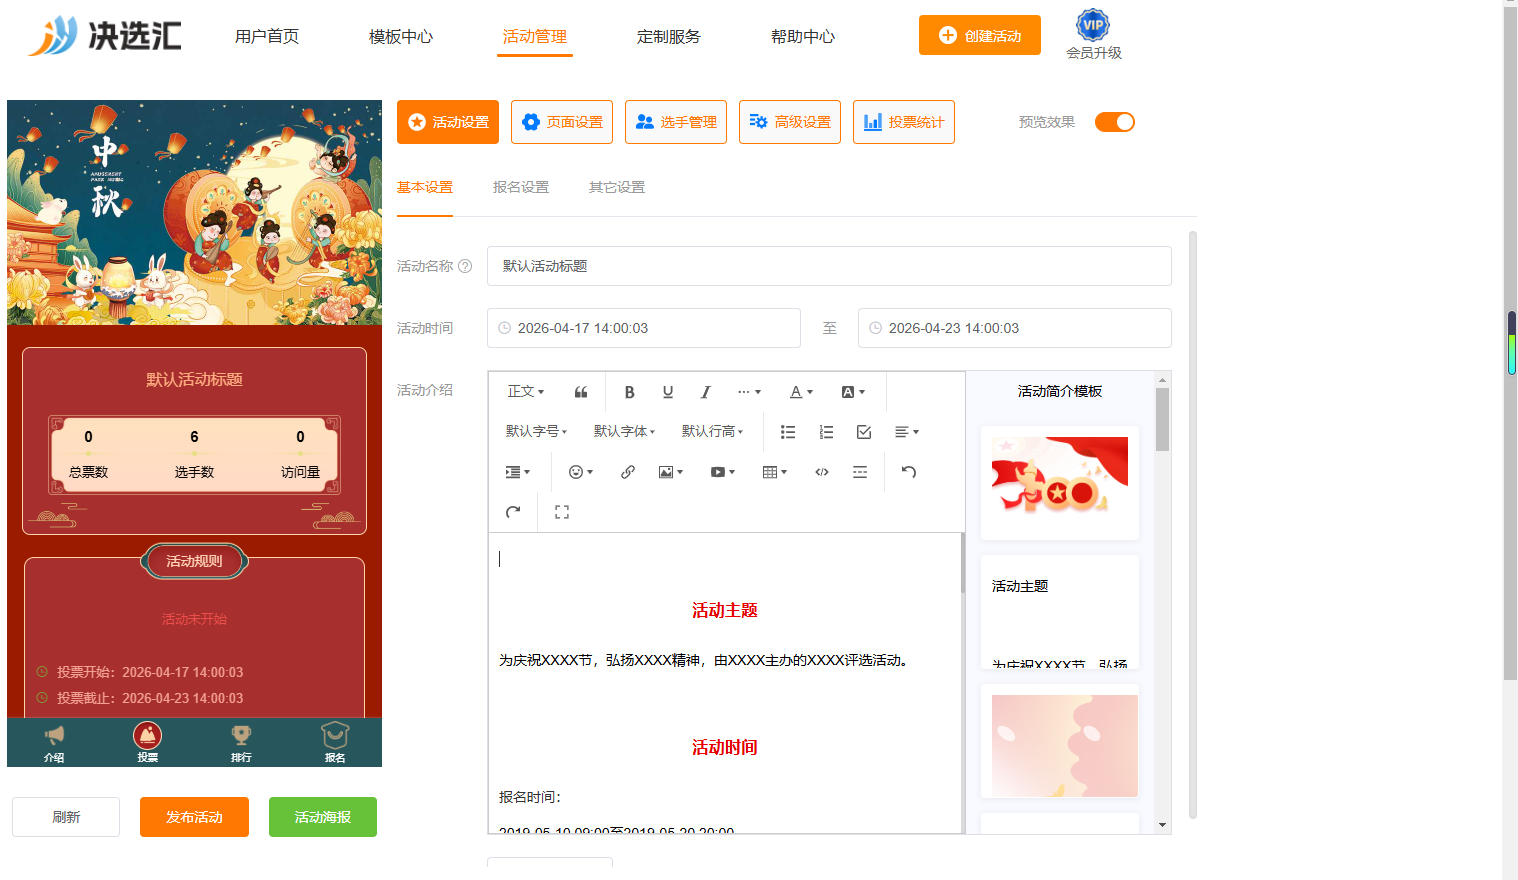The width and height of the screenshot is (1518, 880).
Task: Click the 活动规则 button in the preview
Action: [x=194, y=561]
